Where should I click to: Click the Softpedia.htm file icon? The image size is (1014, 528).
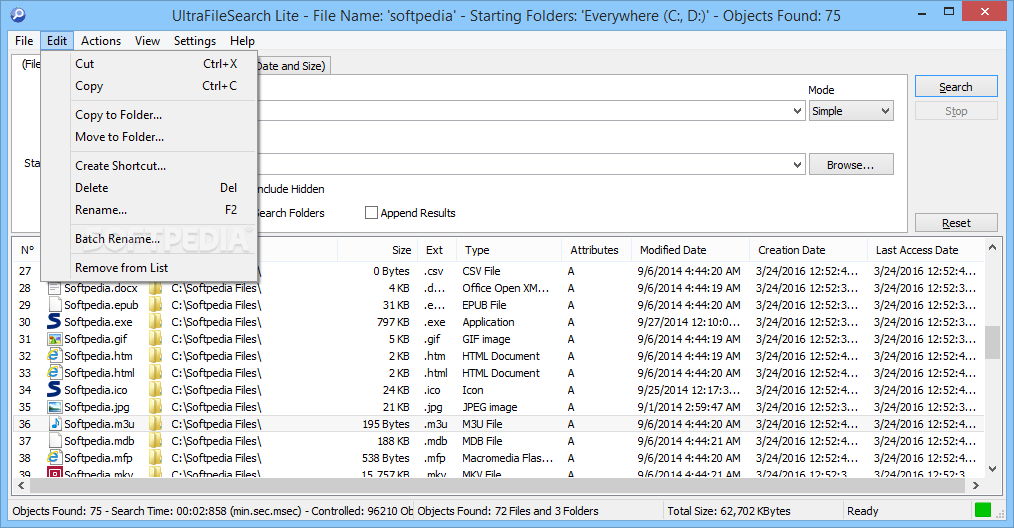[54, 356]
